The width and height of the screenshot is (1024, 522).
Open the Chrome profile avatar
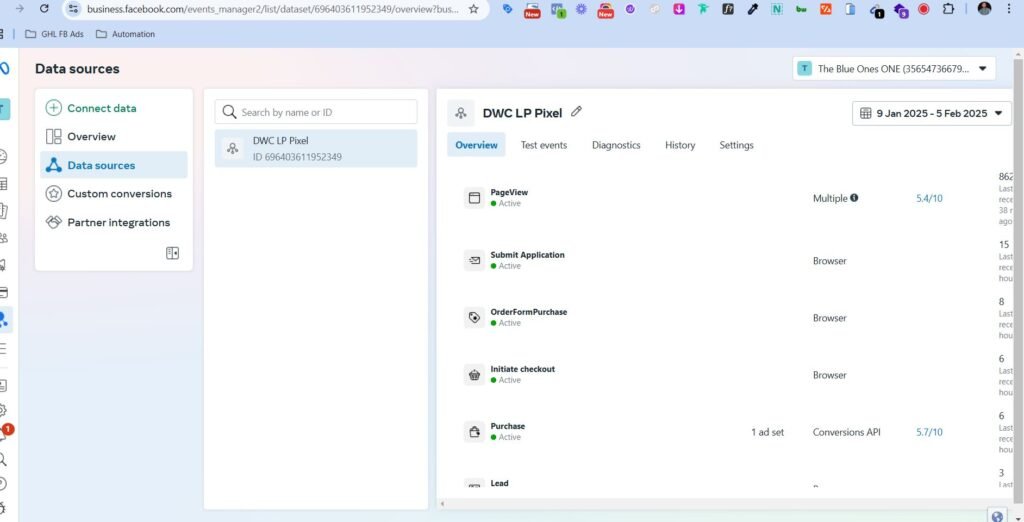tap(984, 8)
